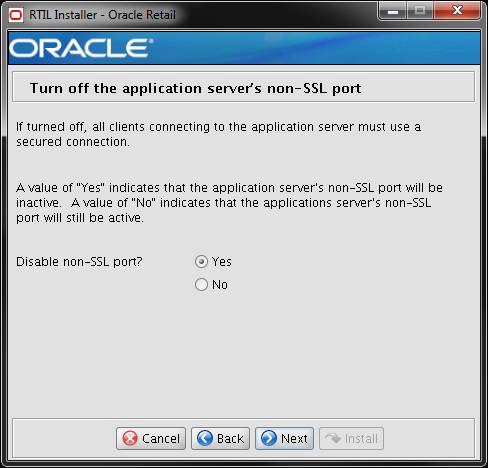Image resolution: width=488 pixels, height=468 pixels.
Task: Click the "No" option label text
Action: point(220,285)
